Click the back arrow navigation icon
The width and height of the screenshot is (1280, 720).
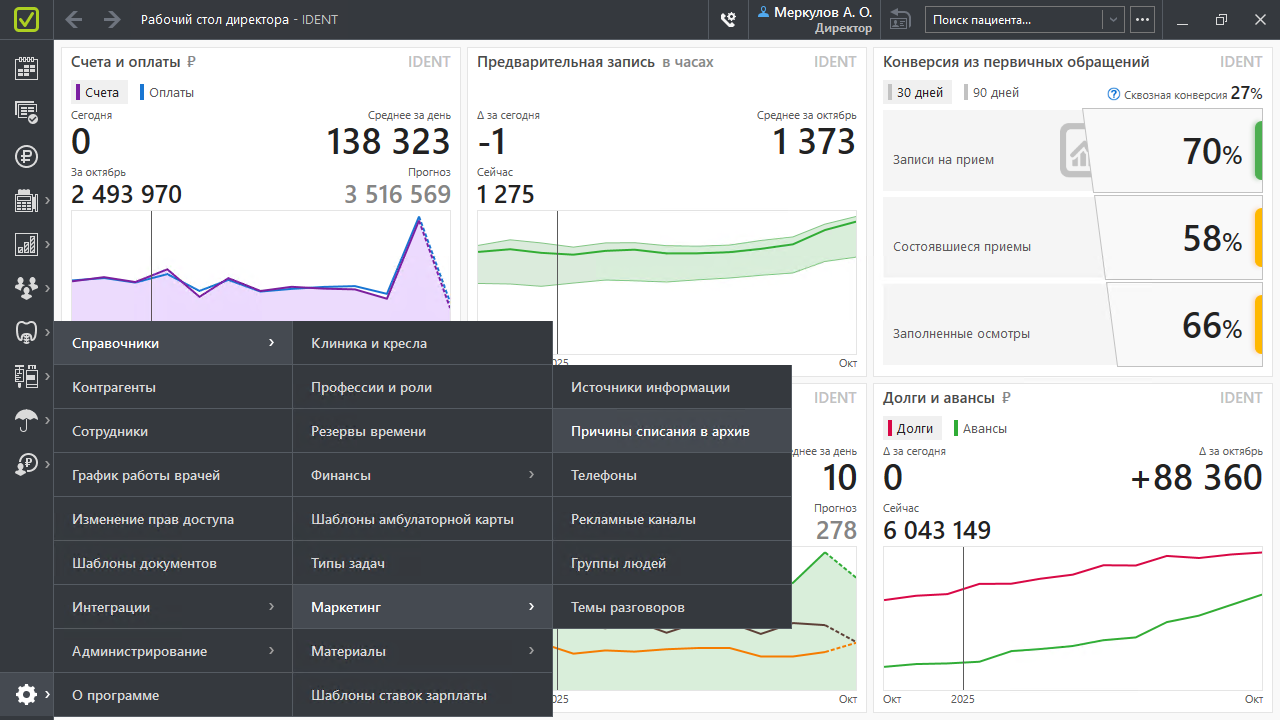74,19
